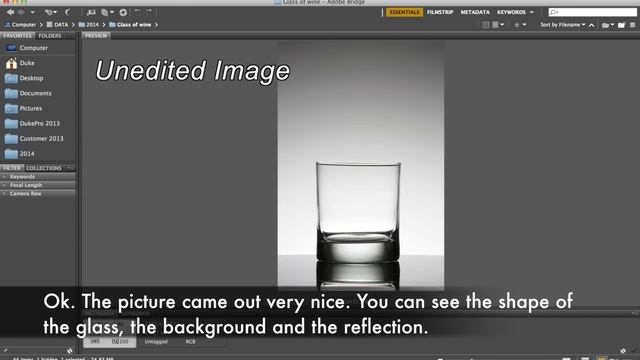The width and height of the screenshot is (640, 360).
Task: Expand chevron after Computer breadcrumb
Action: [x=41, y=24]
